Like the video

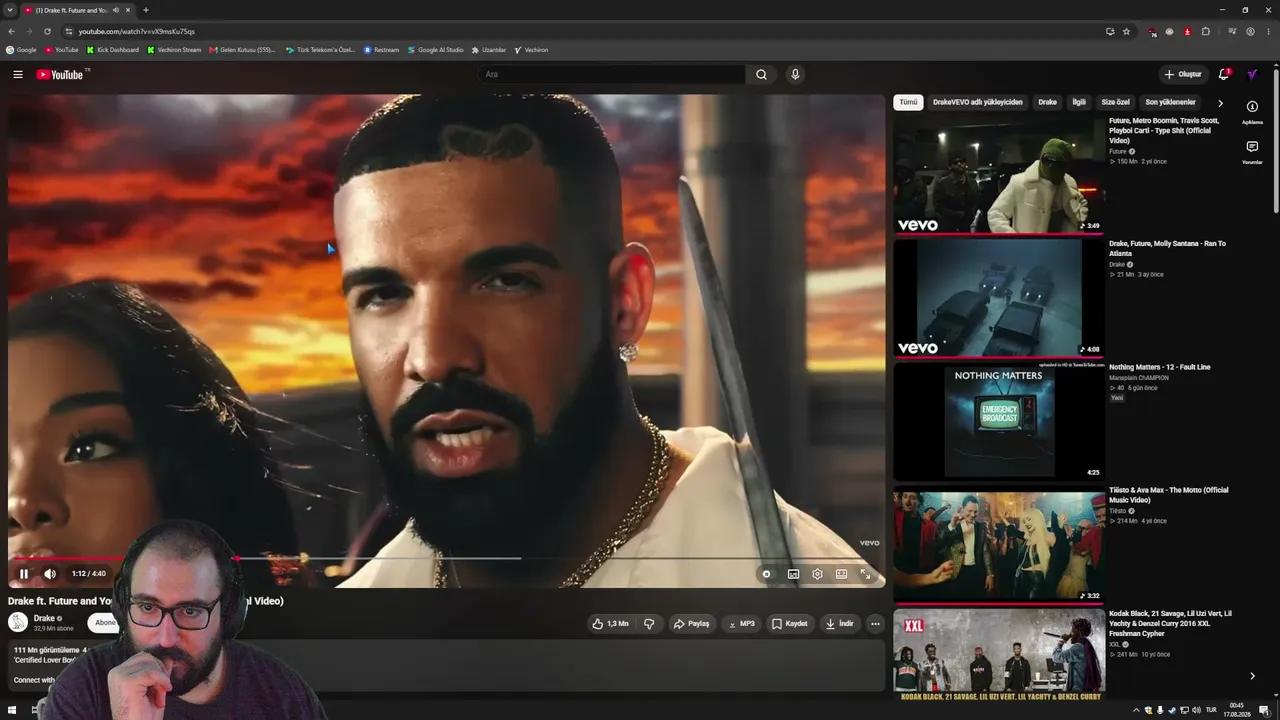pos(611,624)
